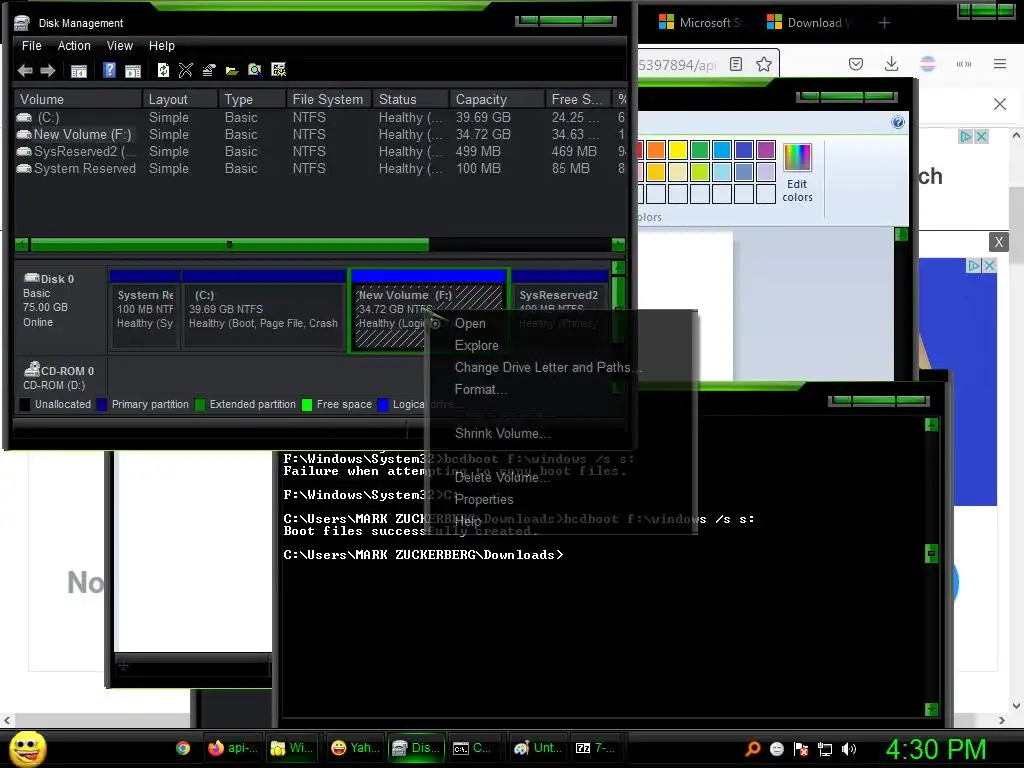
Task: Open the Help menu in Disk Management
Action: coord(161,46)
